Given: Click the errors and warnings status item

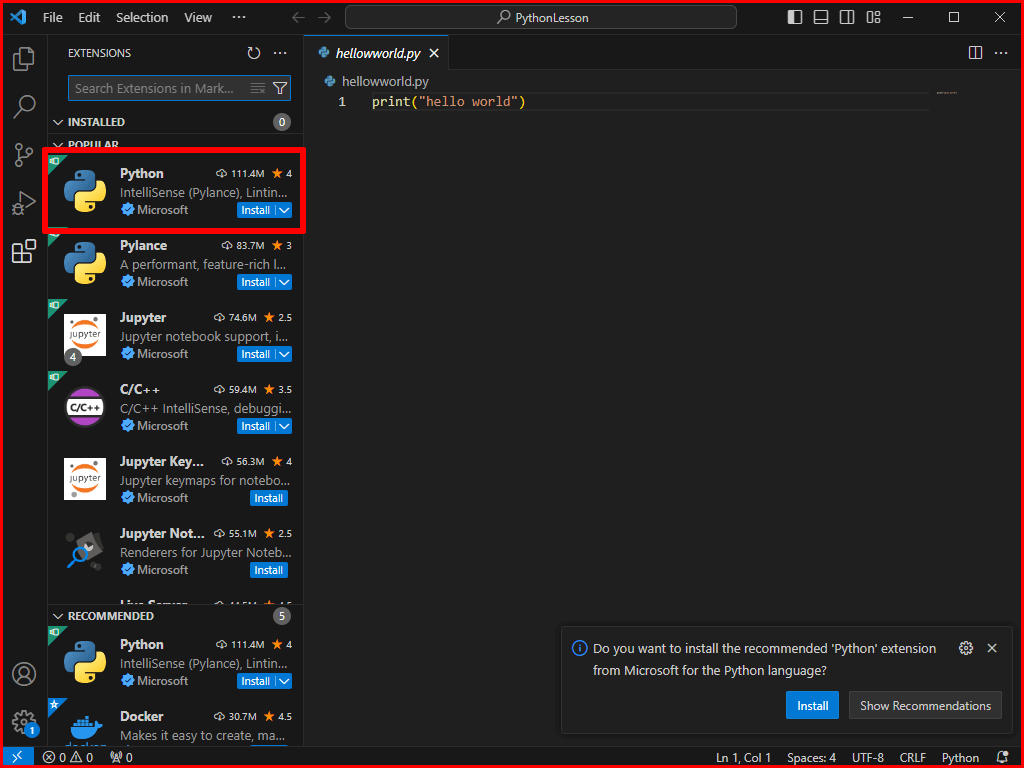Looking at the screenshot, I should pos(68,757).
